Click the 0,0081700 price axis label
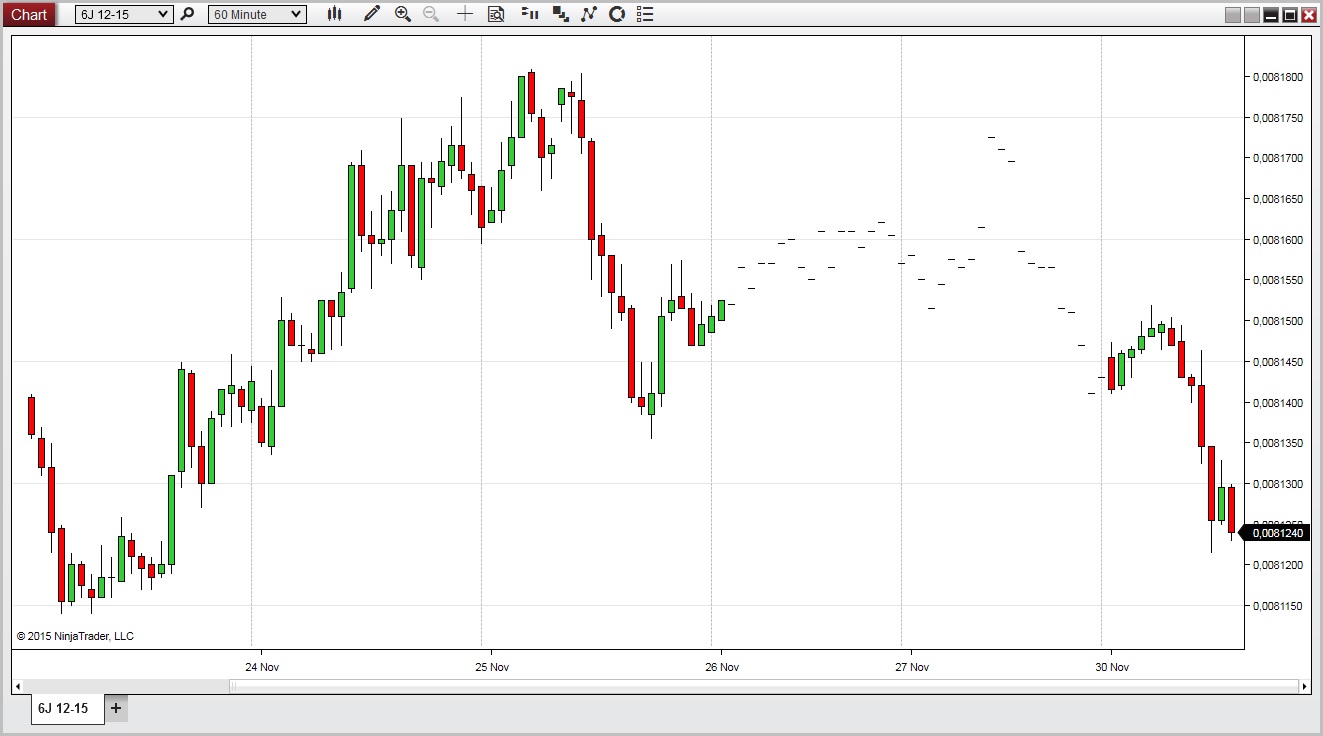The width and height of the screenshot is (1323, 736). pyautogui.click(x=1276, y=158)
